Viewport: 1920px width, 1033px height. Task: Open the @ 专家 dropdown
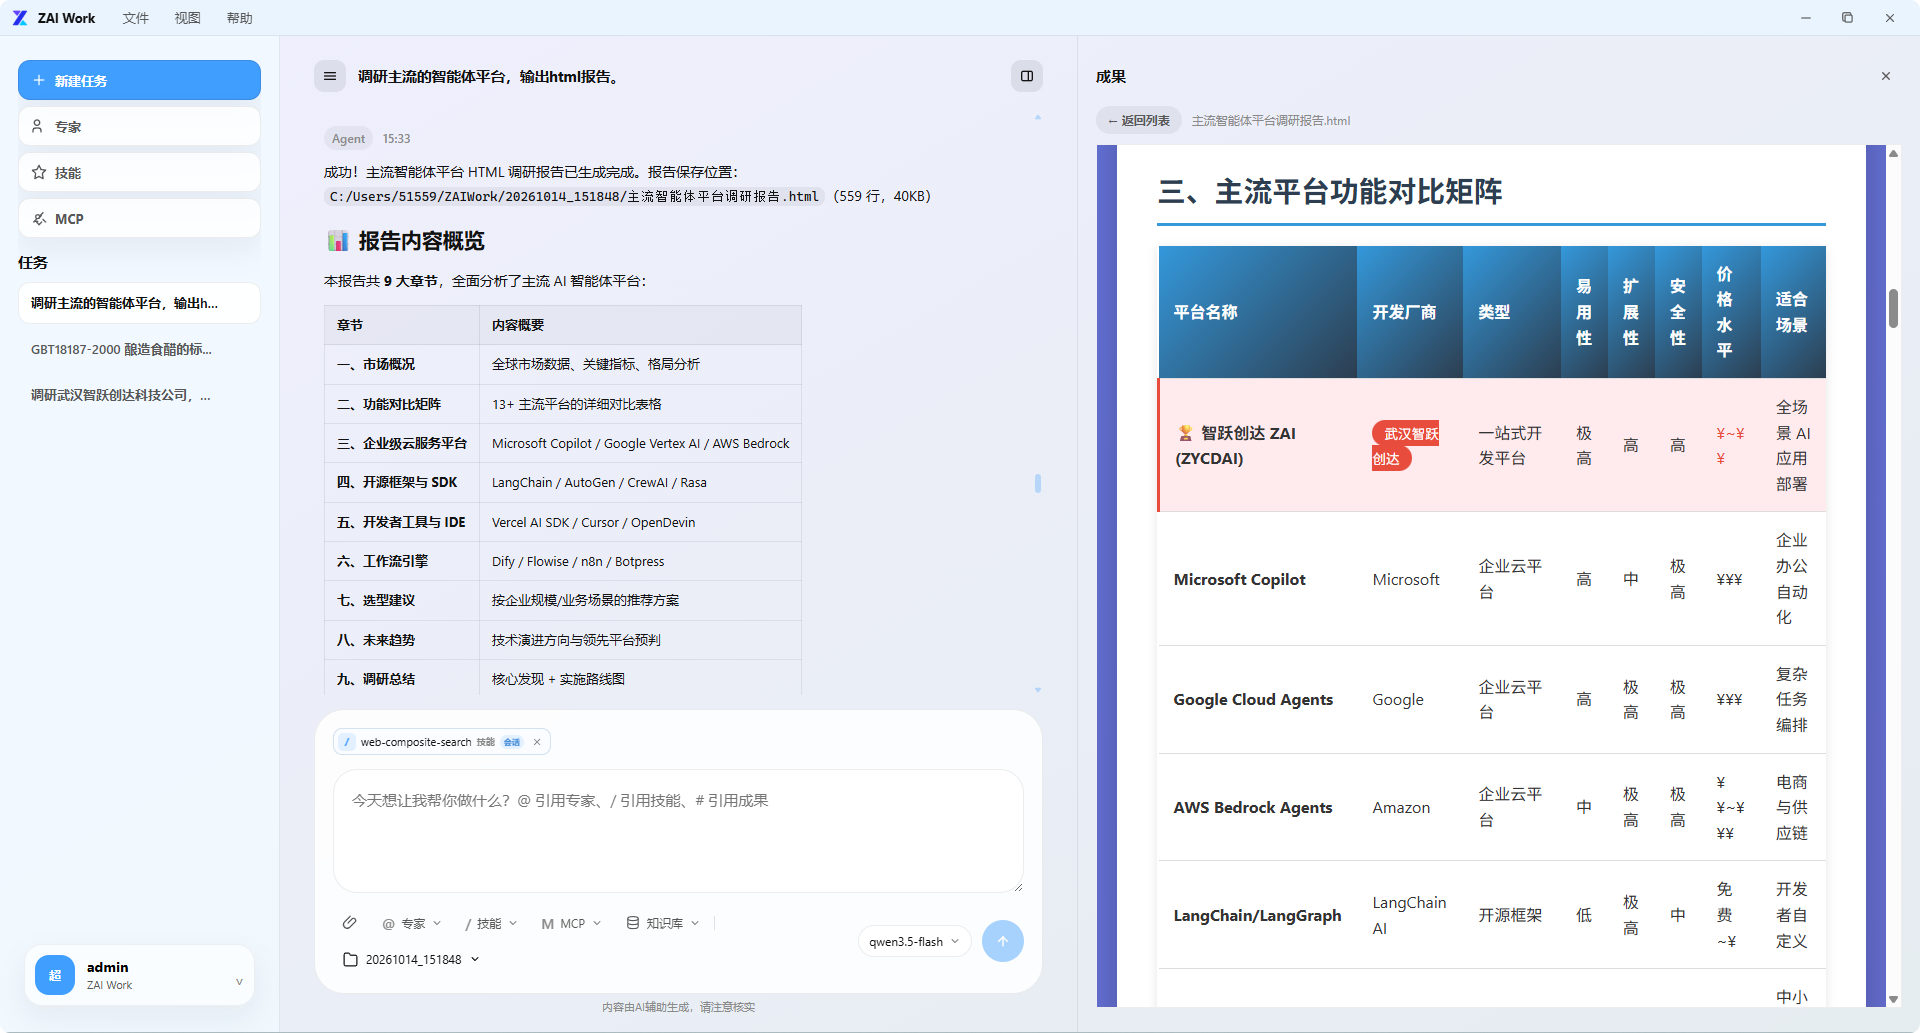(411, 923)
